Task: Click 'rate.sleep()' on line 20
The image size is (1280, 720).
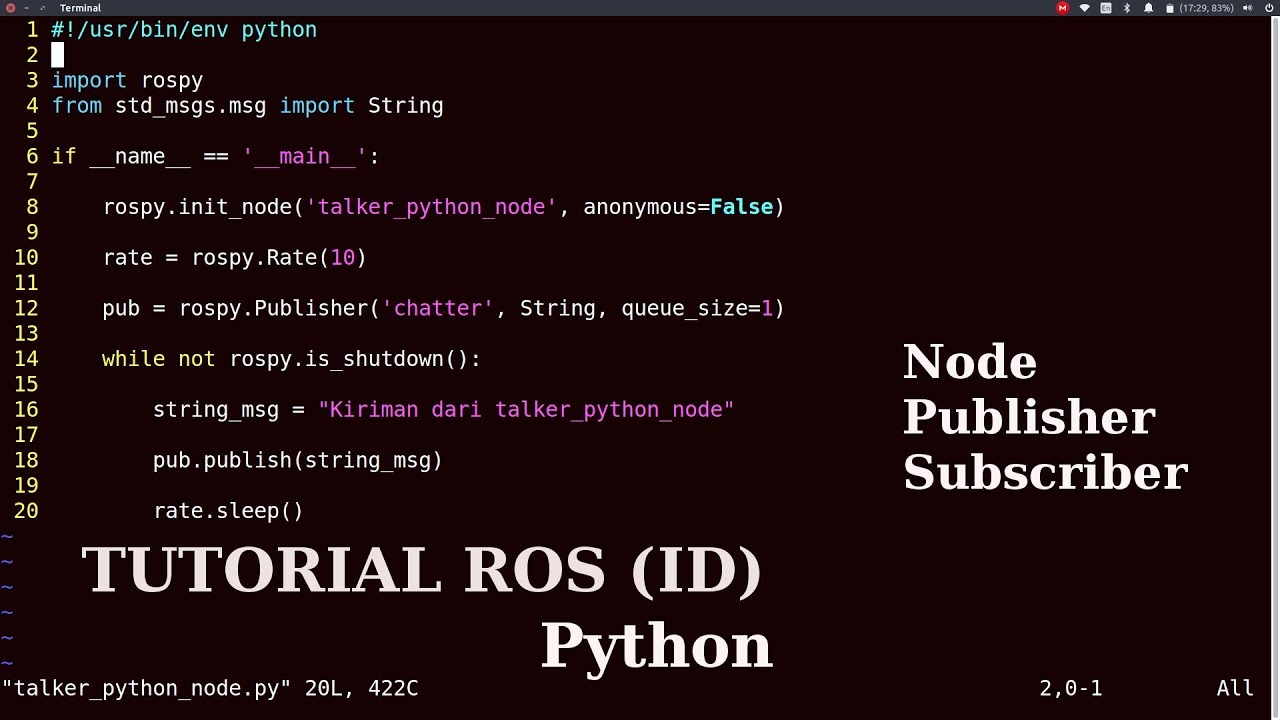Action: coord(228,511)
